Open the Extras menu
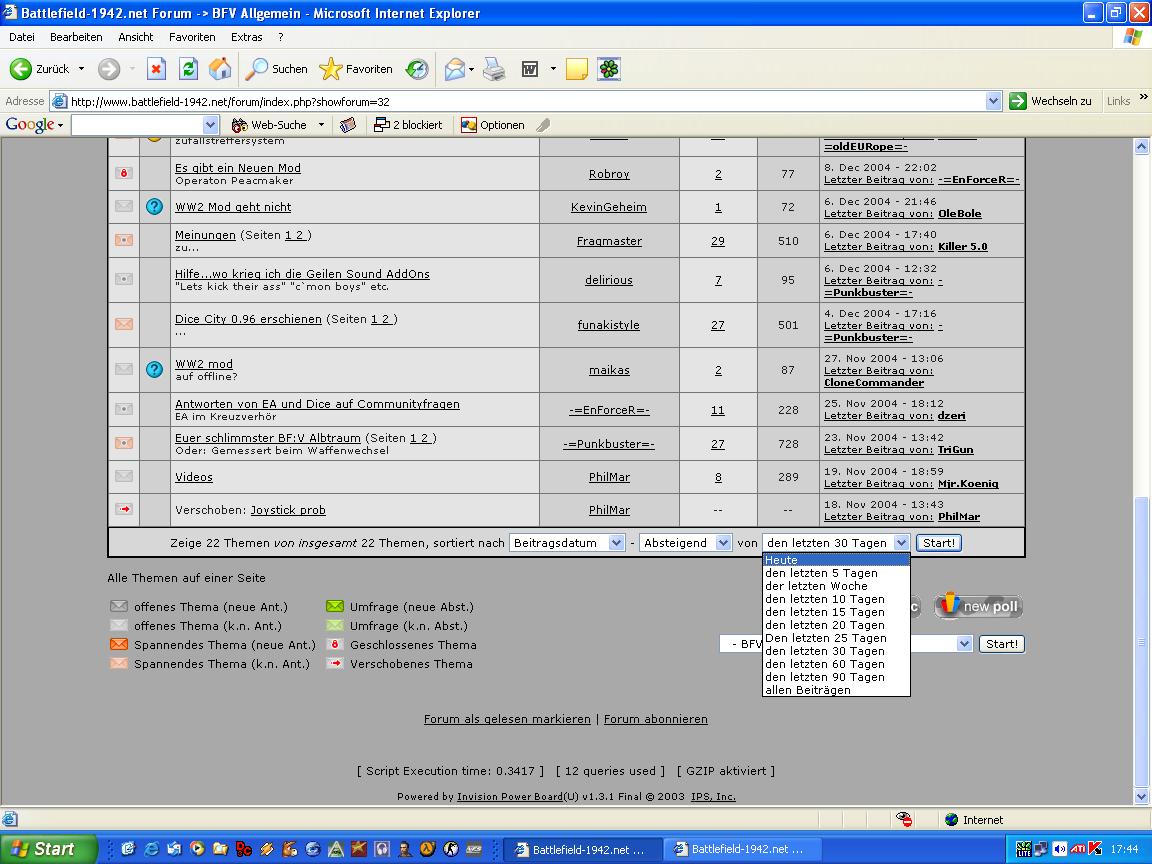This screenshot has height=864, width=1152. [x=246, y=37]
